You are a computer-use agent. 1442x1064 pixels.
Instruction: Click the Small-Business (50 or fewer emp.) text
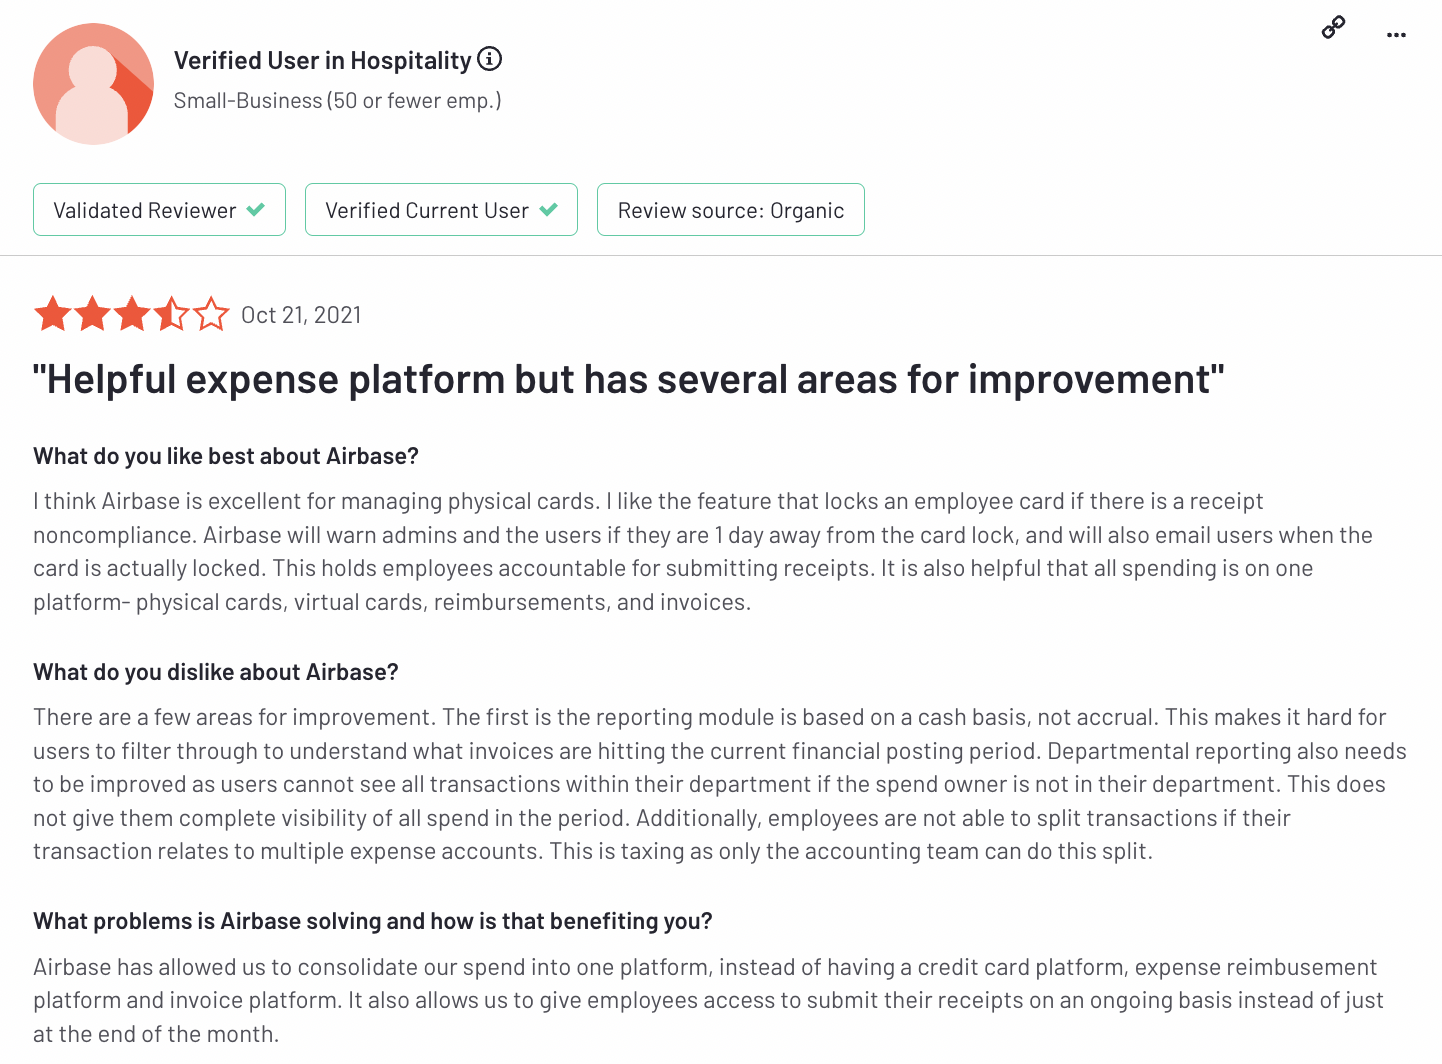(338, 100)
